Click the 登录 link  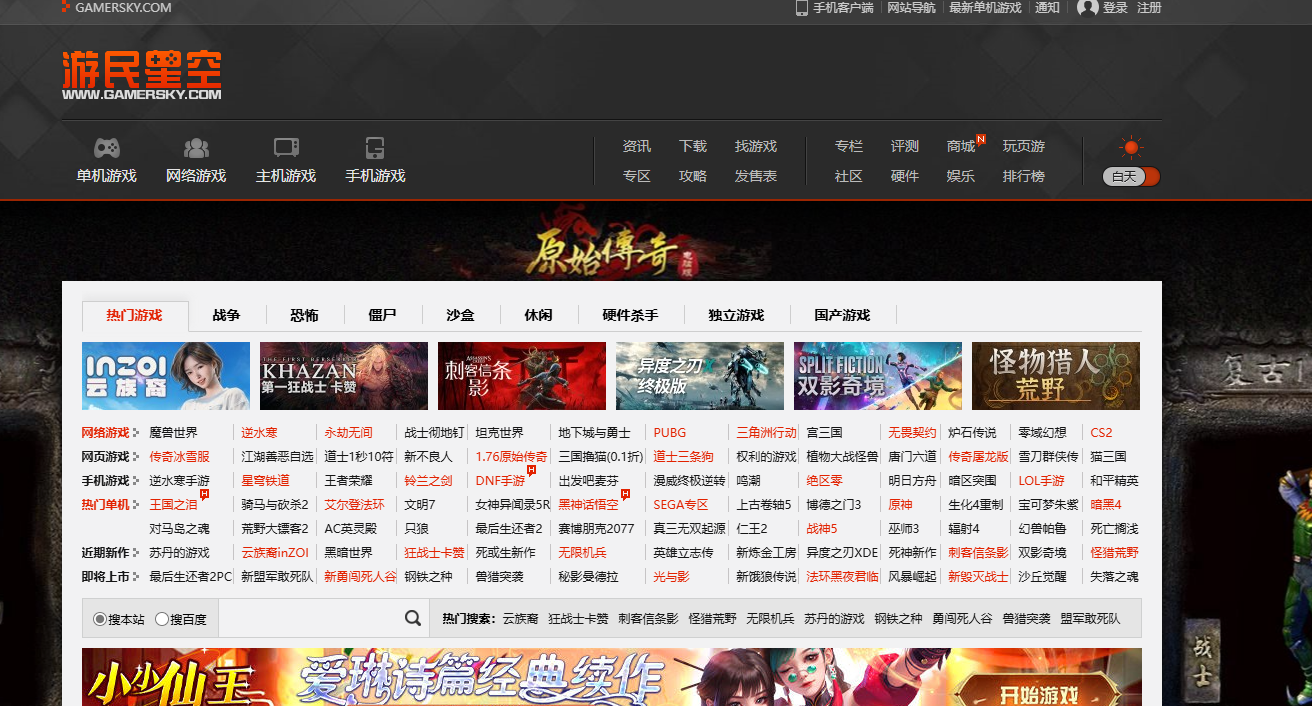[x=1116, y=8]
